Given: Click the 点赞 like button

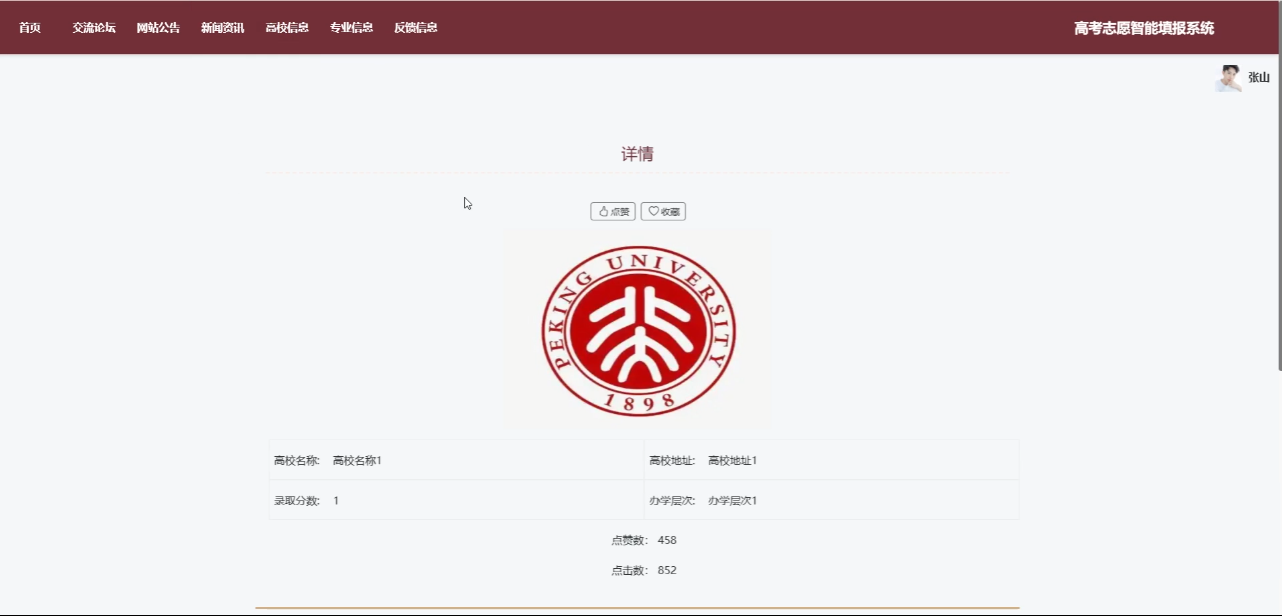Looking at the screenshot, I should [x=613, y=212].
